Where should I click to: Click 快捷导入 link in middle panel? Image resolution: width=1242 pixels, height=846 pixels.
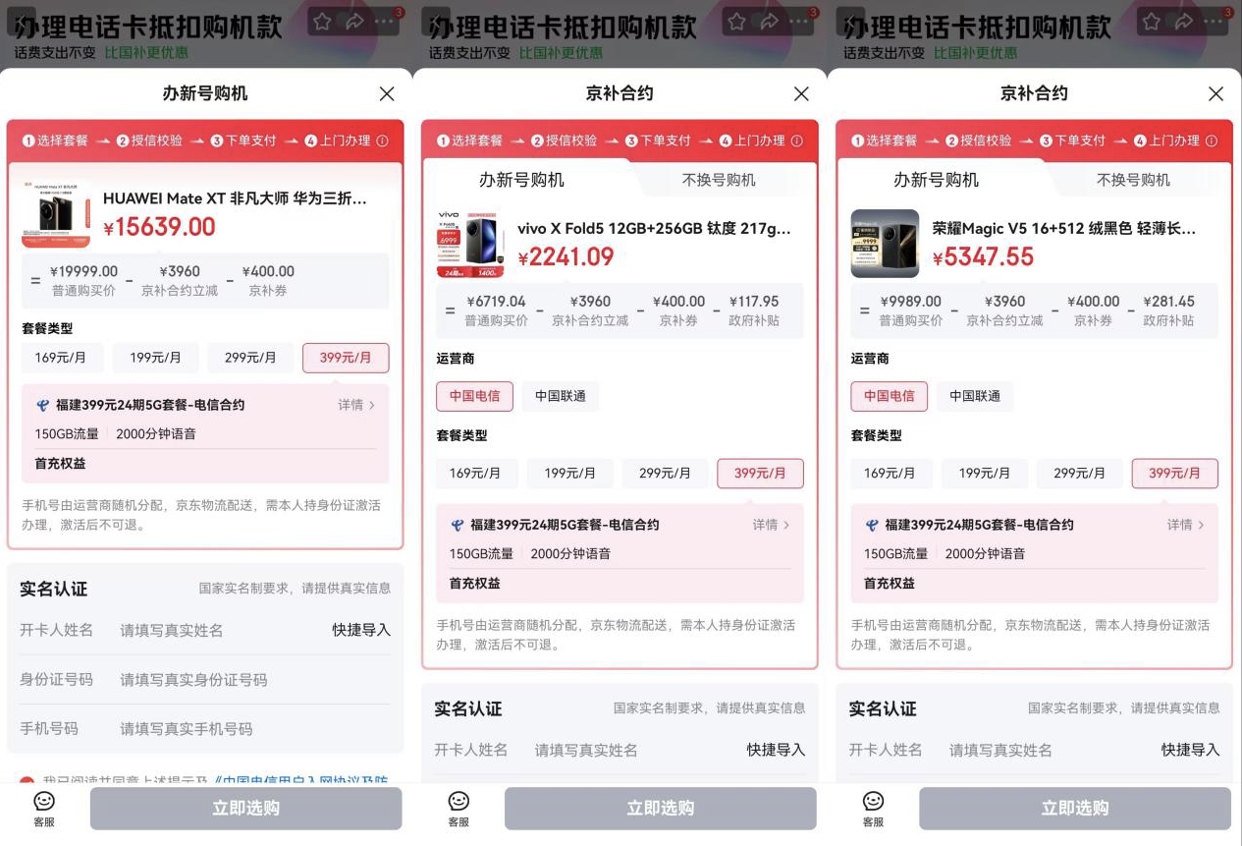776,750
